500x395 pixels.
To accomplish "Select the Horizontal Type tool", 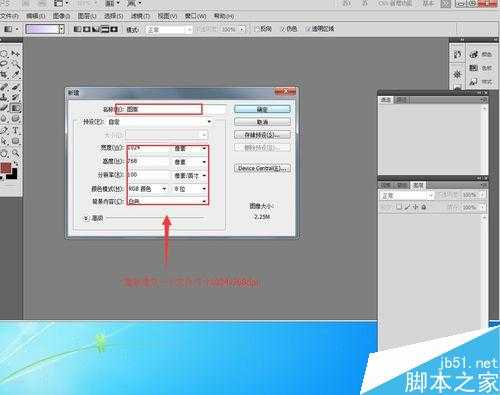I will 16,130.
